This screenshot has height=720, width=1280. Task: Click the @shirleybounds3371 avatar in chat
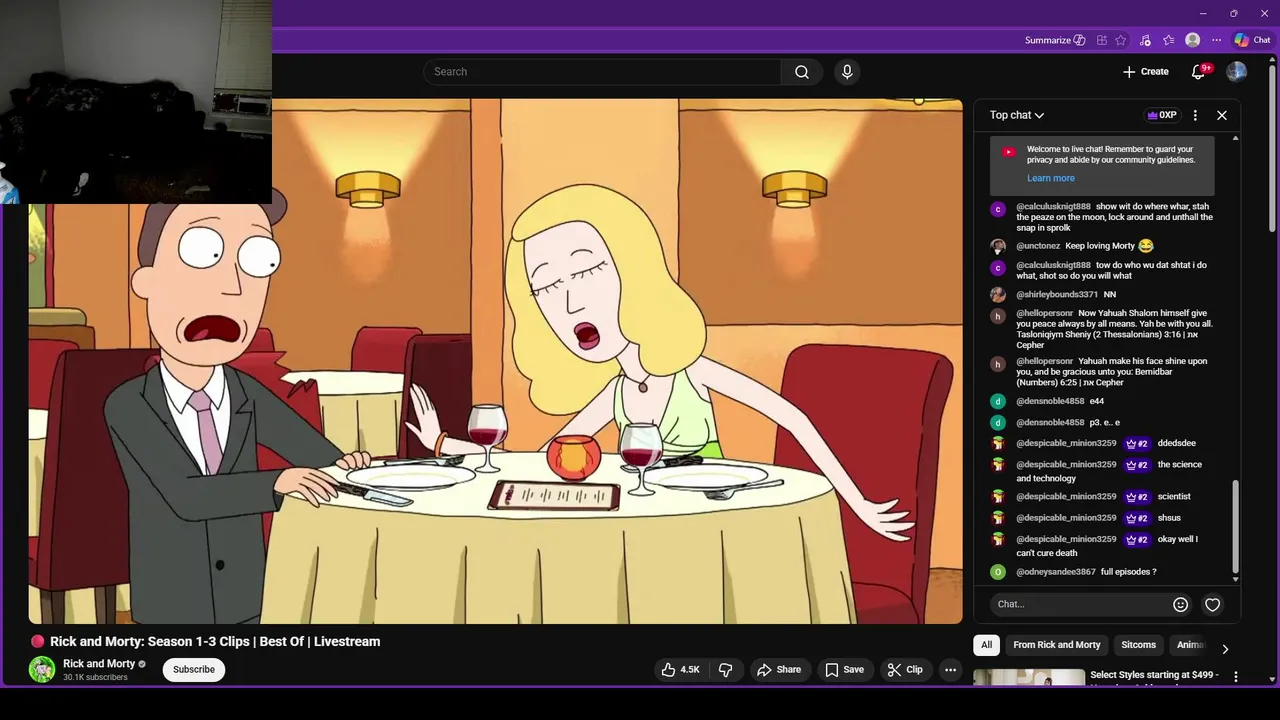point(997,295)
